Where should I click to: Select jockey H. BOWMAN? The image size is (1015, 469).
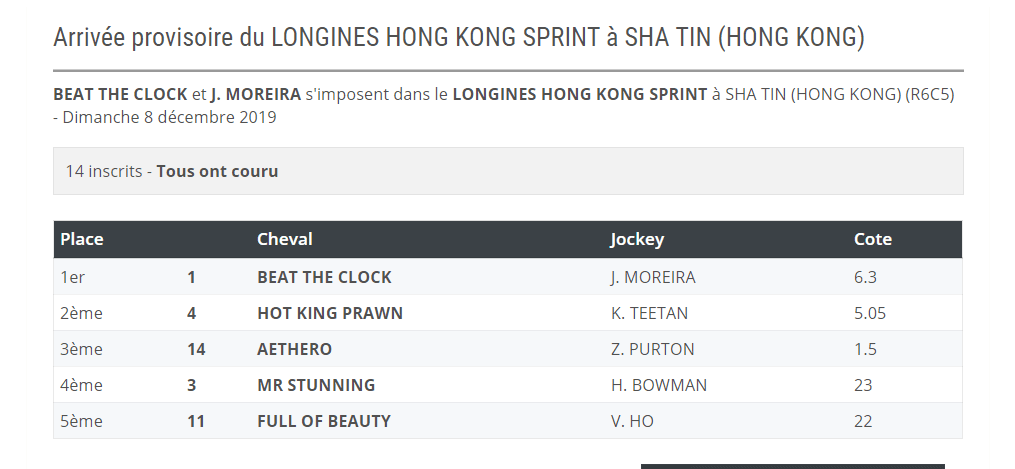tap(658, 385)
